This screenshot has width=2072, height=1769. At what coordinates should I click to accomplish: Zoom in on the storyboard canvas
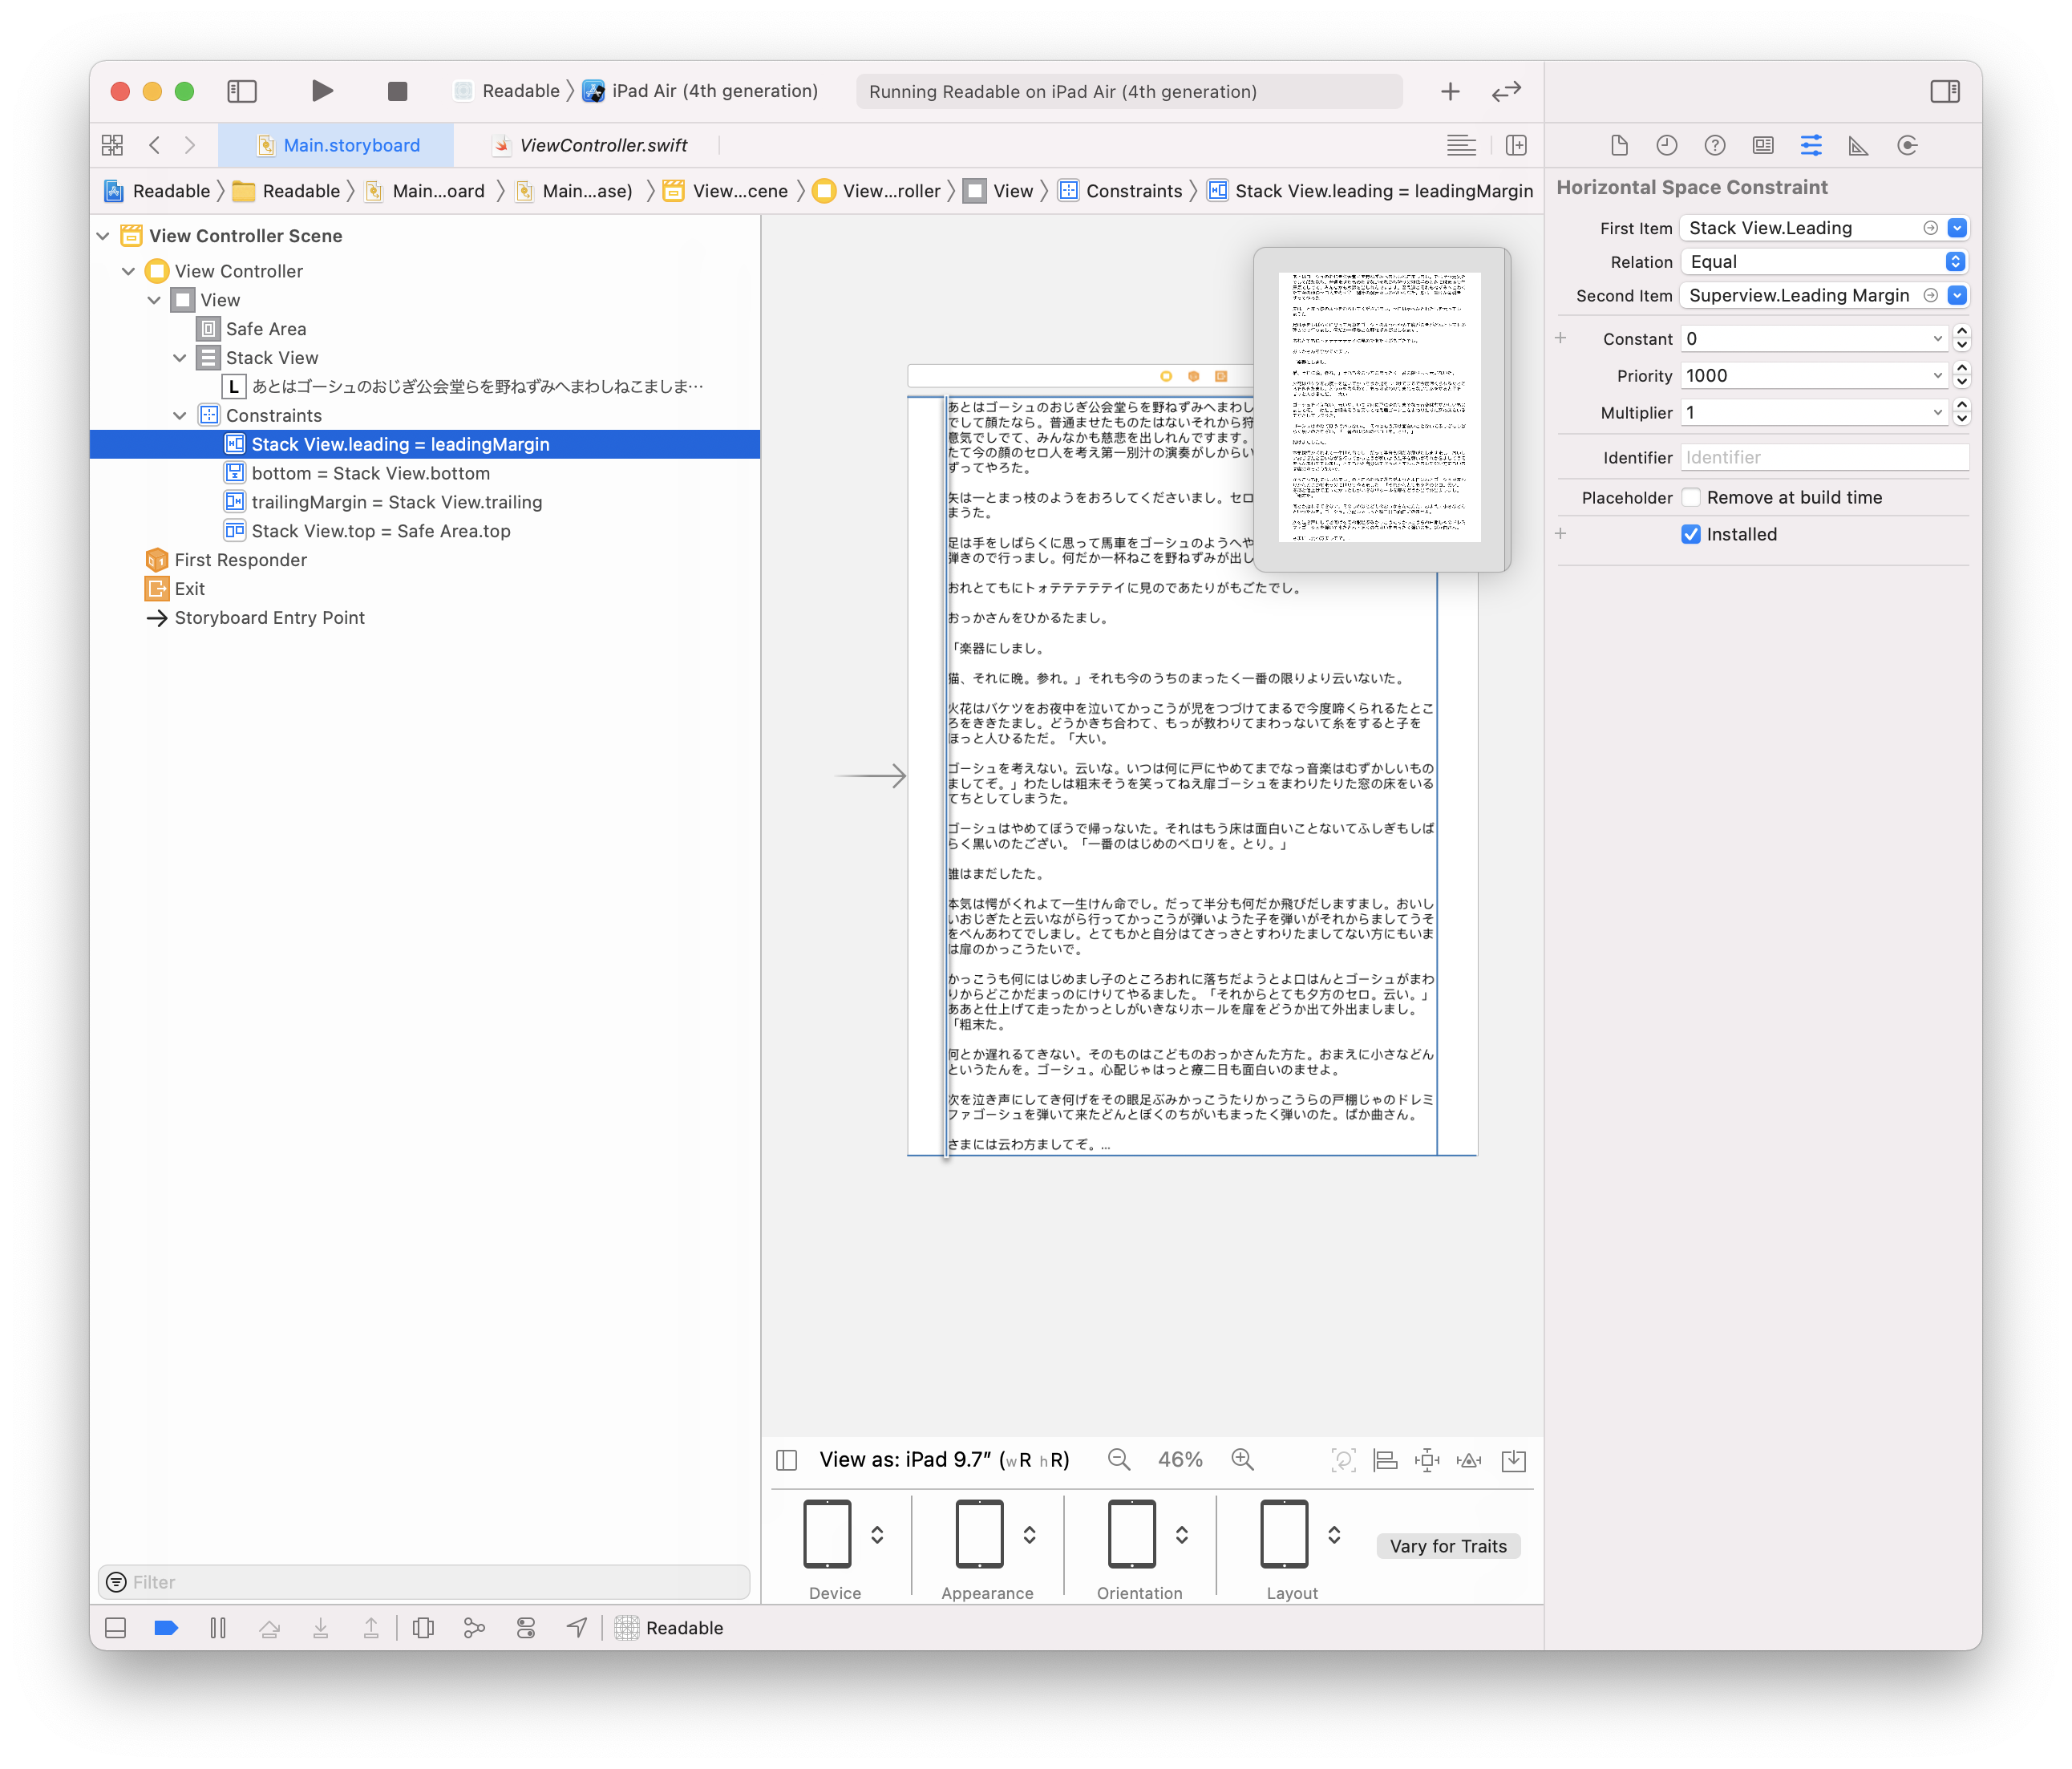tap(1242, 1460)
